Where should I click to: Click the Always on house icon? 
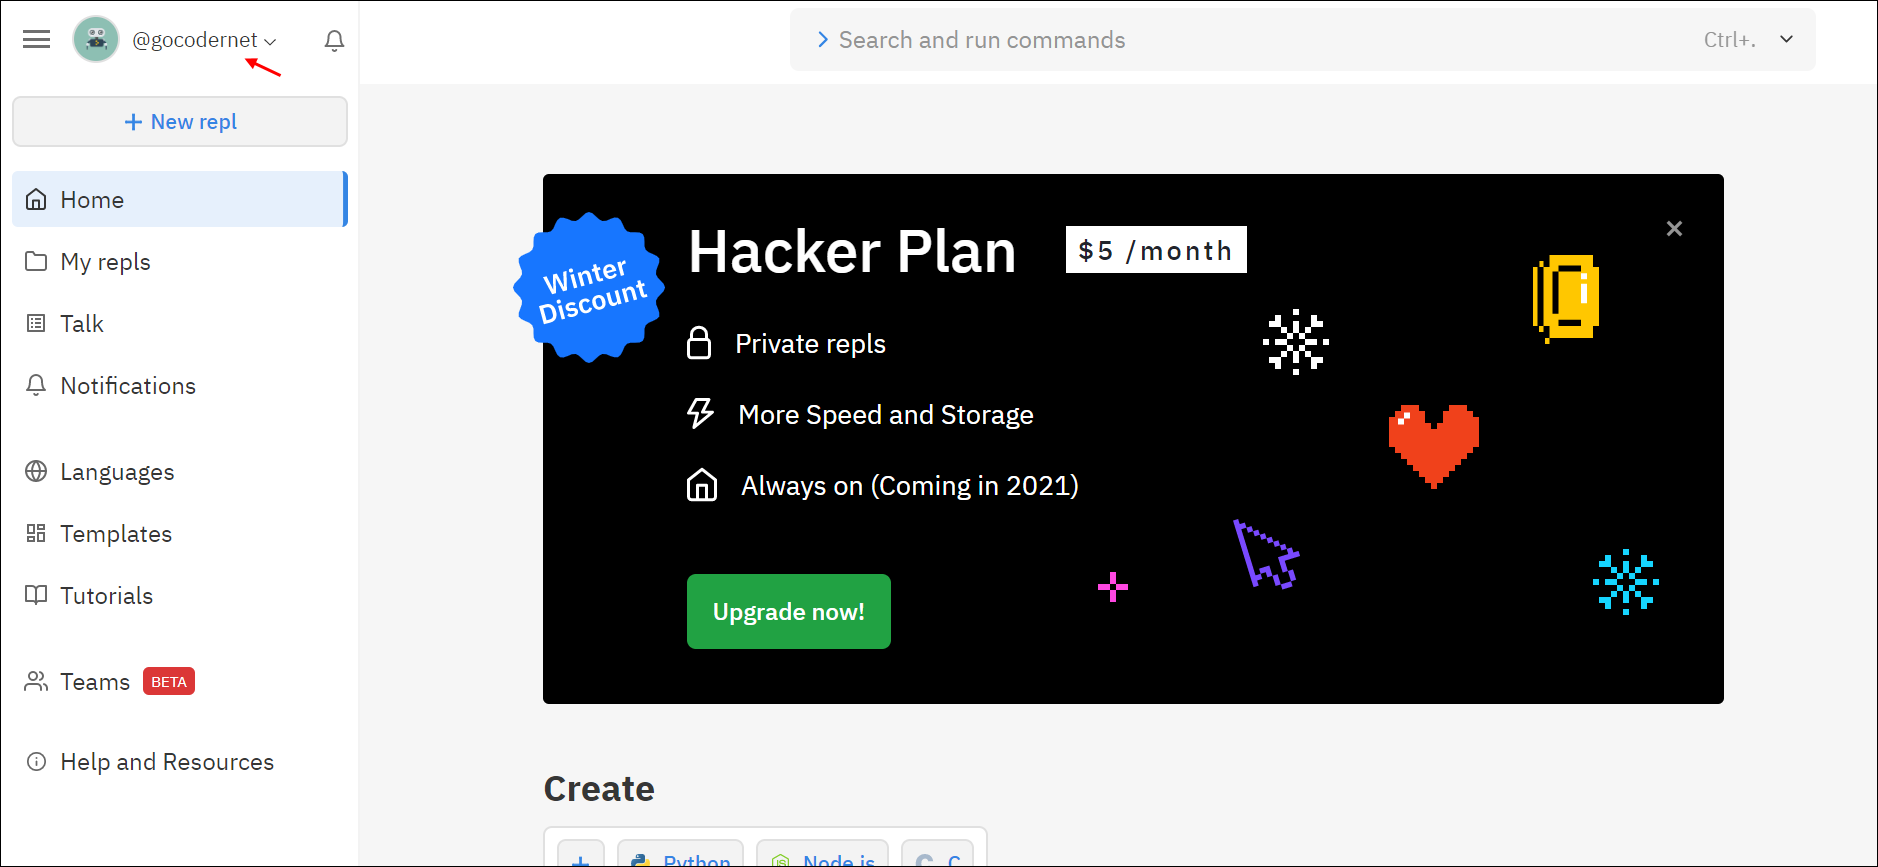pyautogui.click(x=702, y=485)
